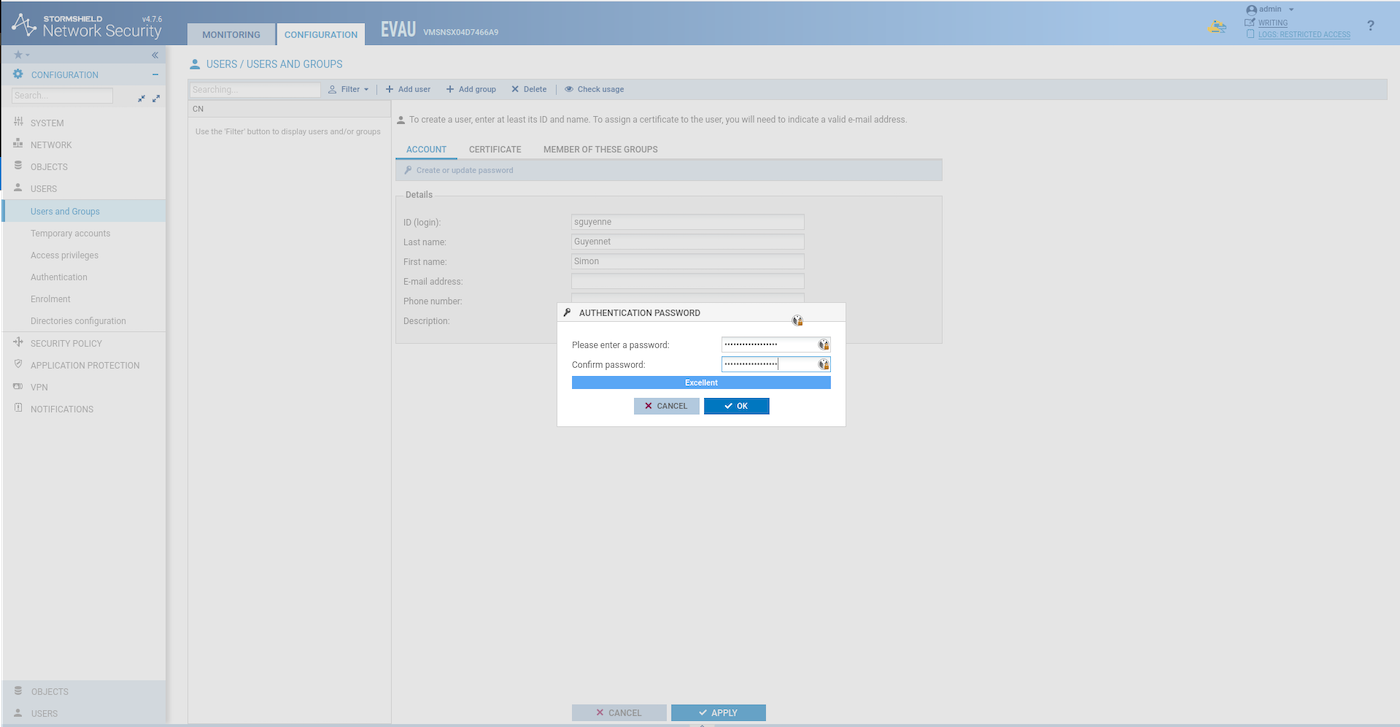Open the Filter dropdown in users toolbar
This screenshot has height=727, width=1400.
pos(349,89)
